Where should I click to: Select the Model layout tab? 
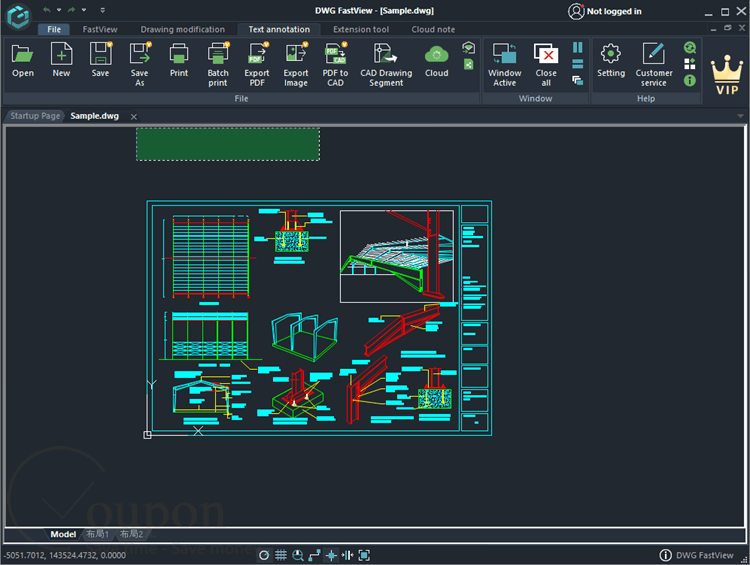click(63, 534)
